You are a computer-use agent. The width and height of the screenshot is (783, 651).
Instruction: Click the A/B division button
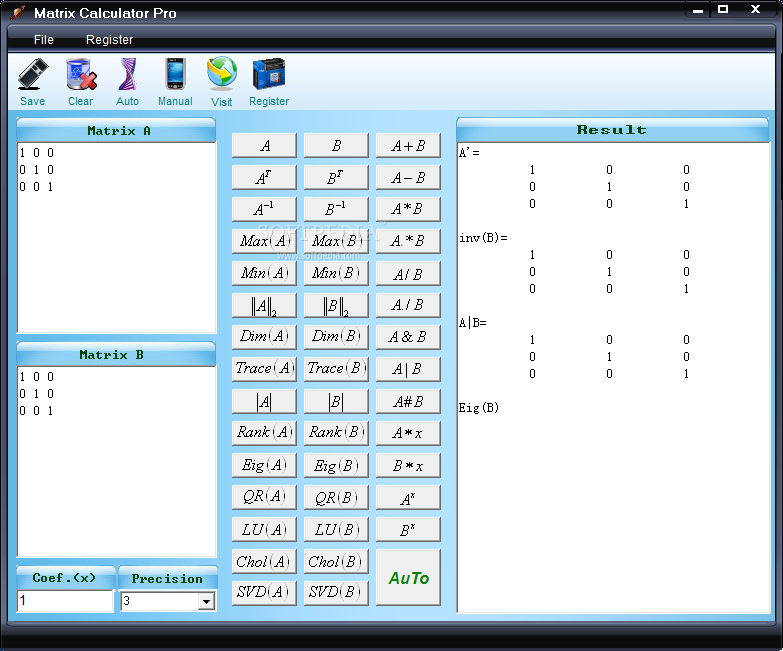[x=408, y=273]
